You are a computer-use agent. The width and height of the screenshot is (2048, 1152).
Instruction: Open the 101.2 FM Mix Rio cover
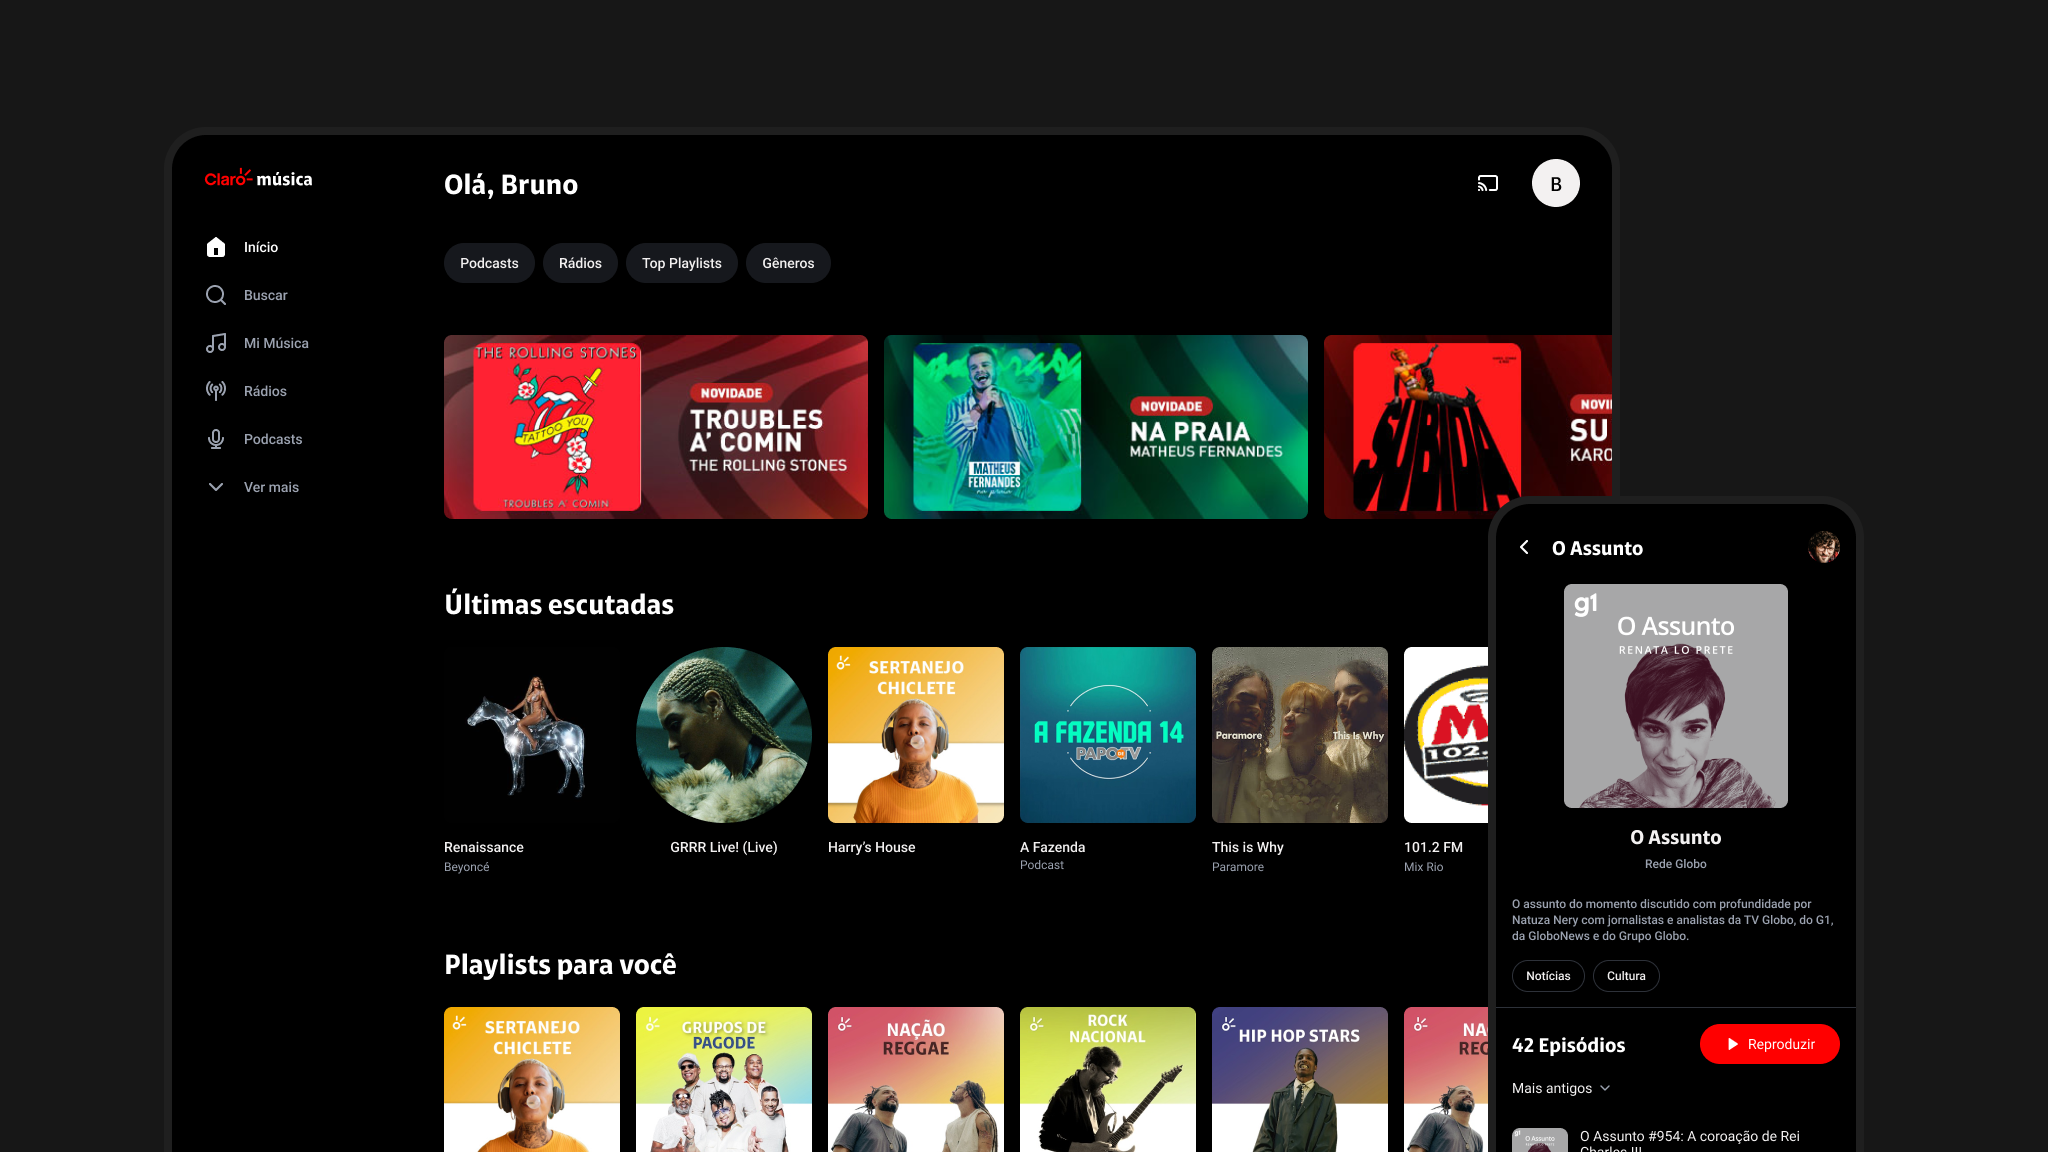(x=1446, y=735)
